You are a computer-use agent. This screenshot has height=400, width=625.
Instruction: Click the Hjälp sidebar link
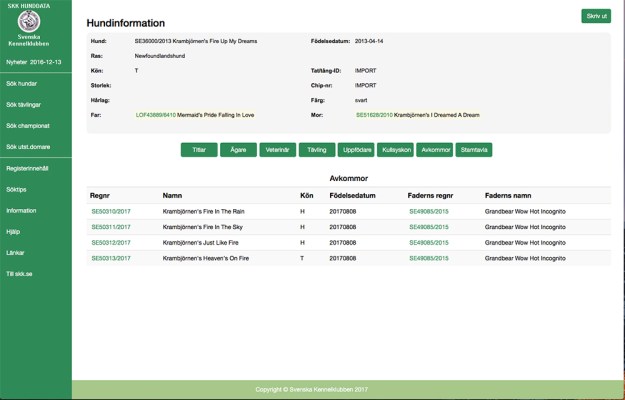pyautogui.click(x=13, y=231)
